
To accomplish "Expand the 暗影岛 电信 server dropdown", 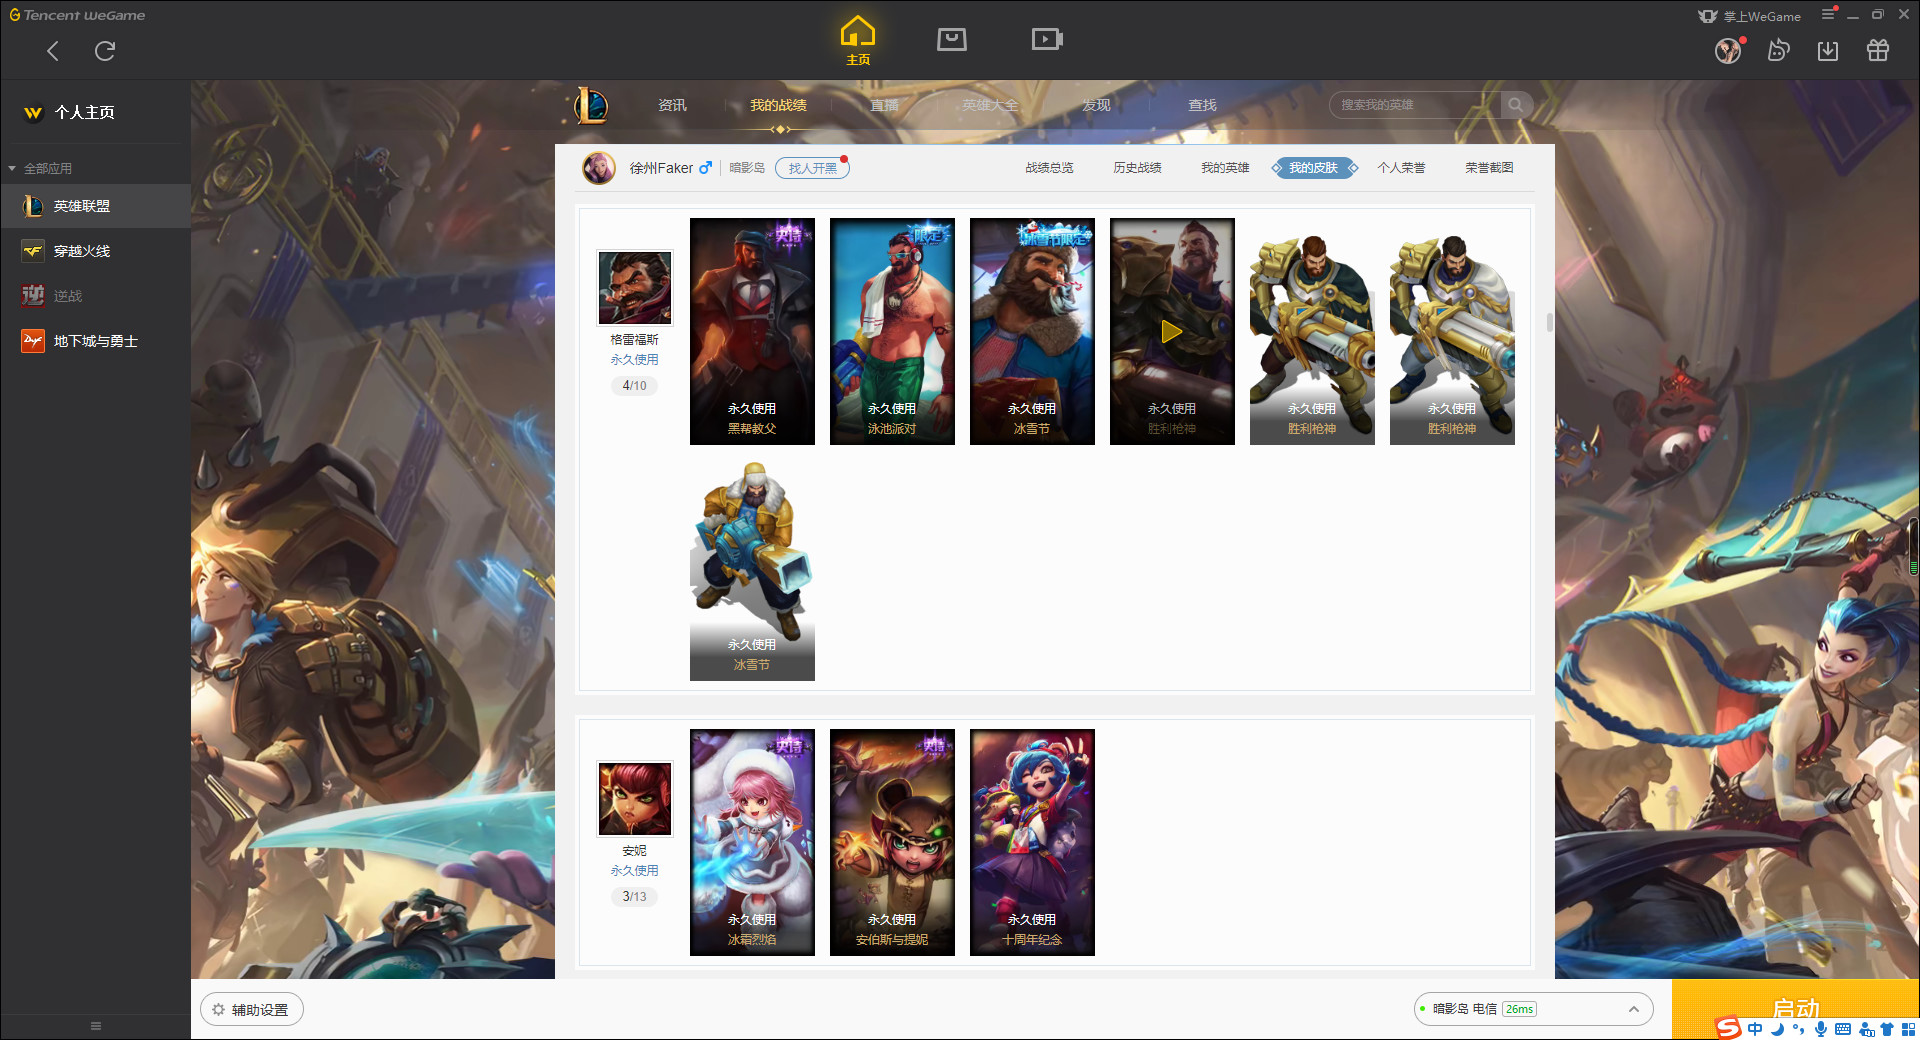I will point(1533,1009).
